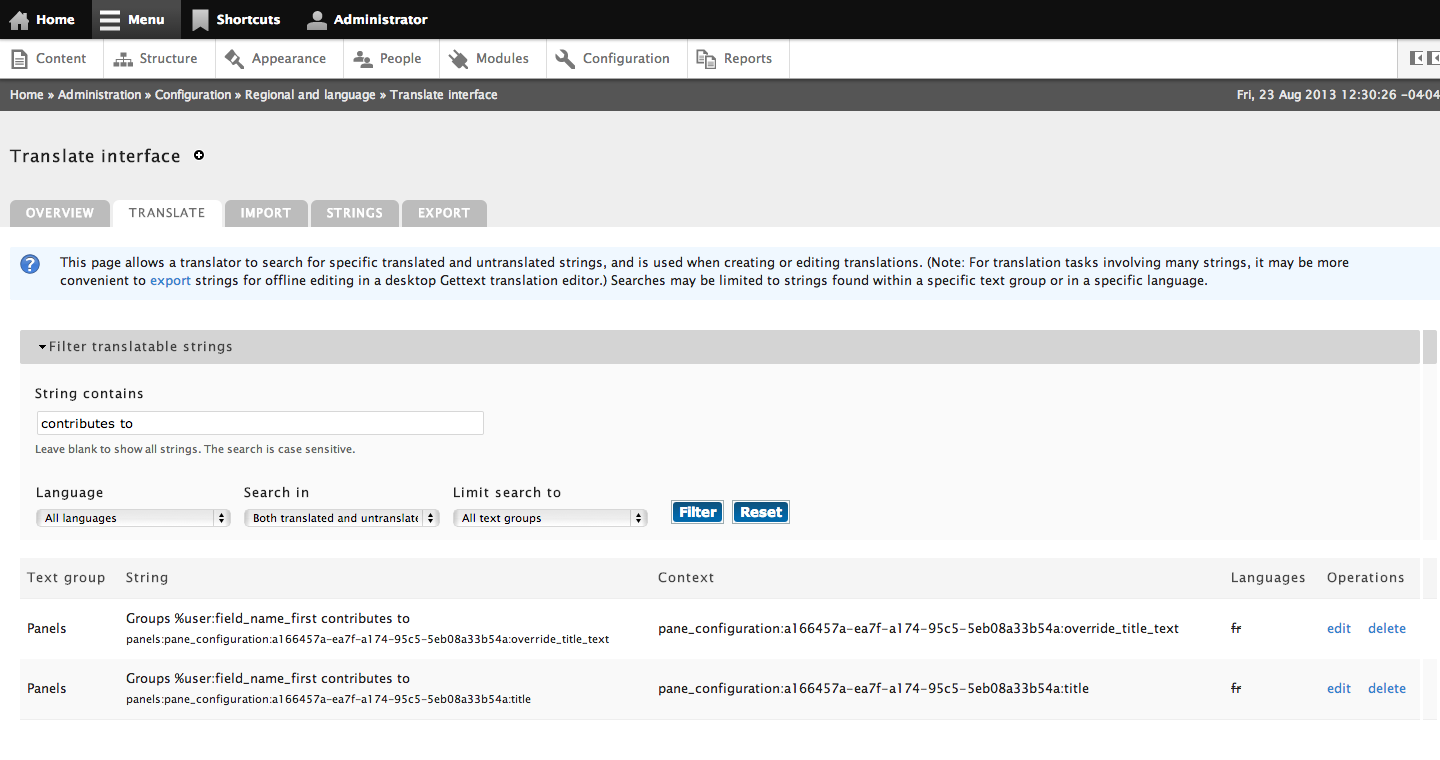This screenshot has height=760, width=1440.
Task: Click the Administrator user icon
Action: 317,19
